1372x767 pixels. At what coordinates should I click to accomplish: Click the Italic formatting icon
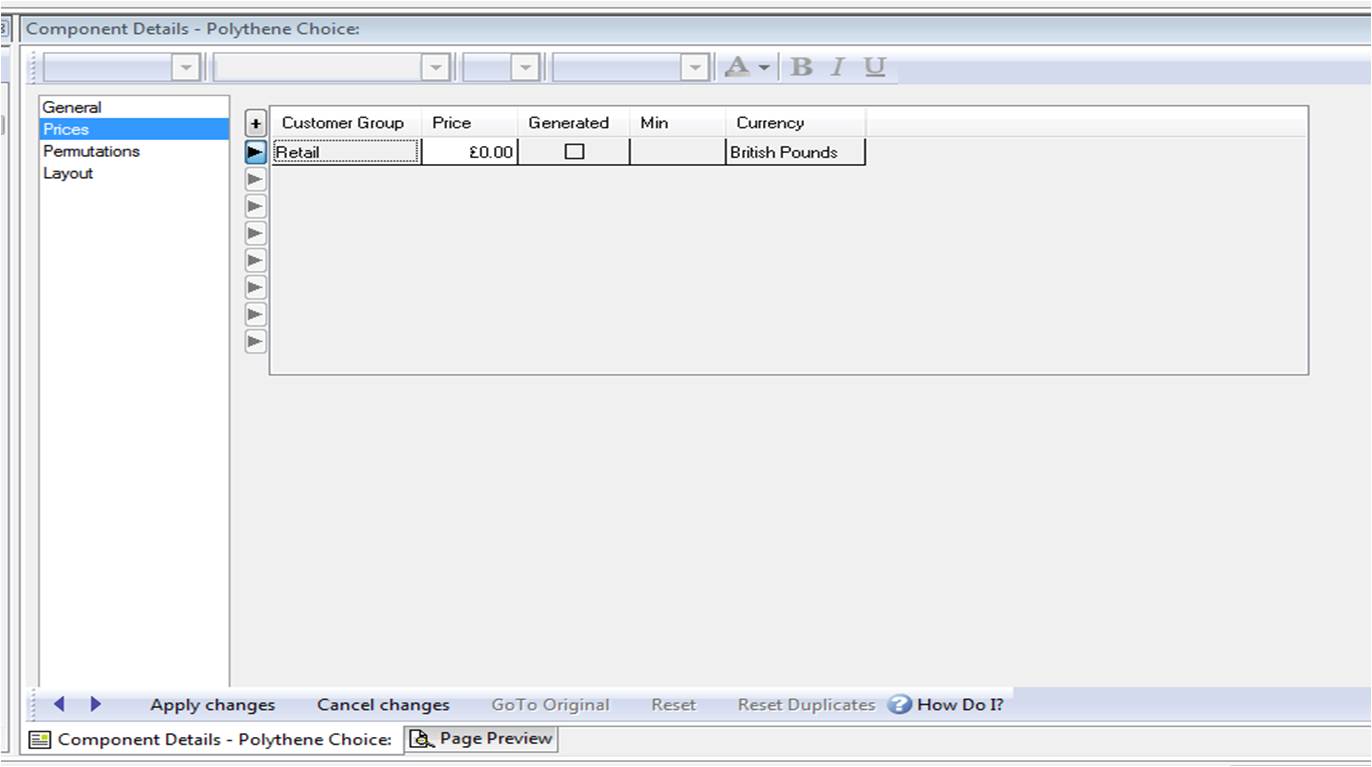tap(838, 67)
